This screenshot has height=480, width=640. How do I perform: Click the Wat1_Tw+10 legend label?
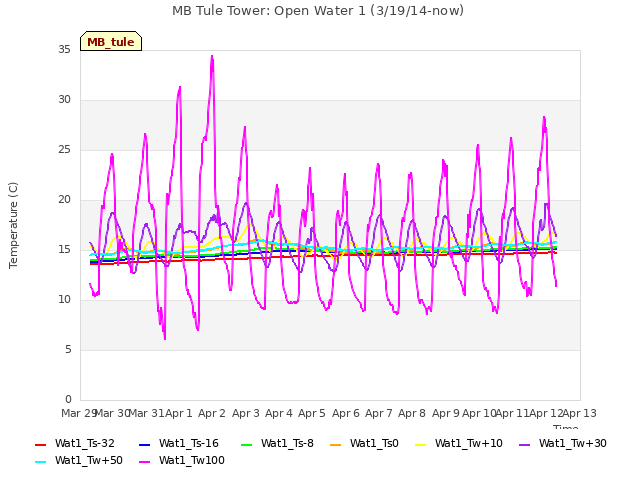469,443
